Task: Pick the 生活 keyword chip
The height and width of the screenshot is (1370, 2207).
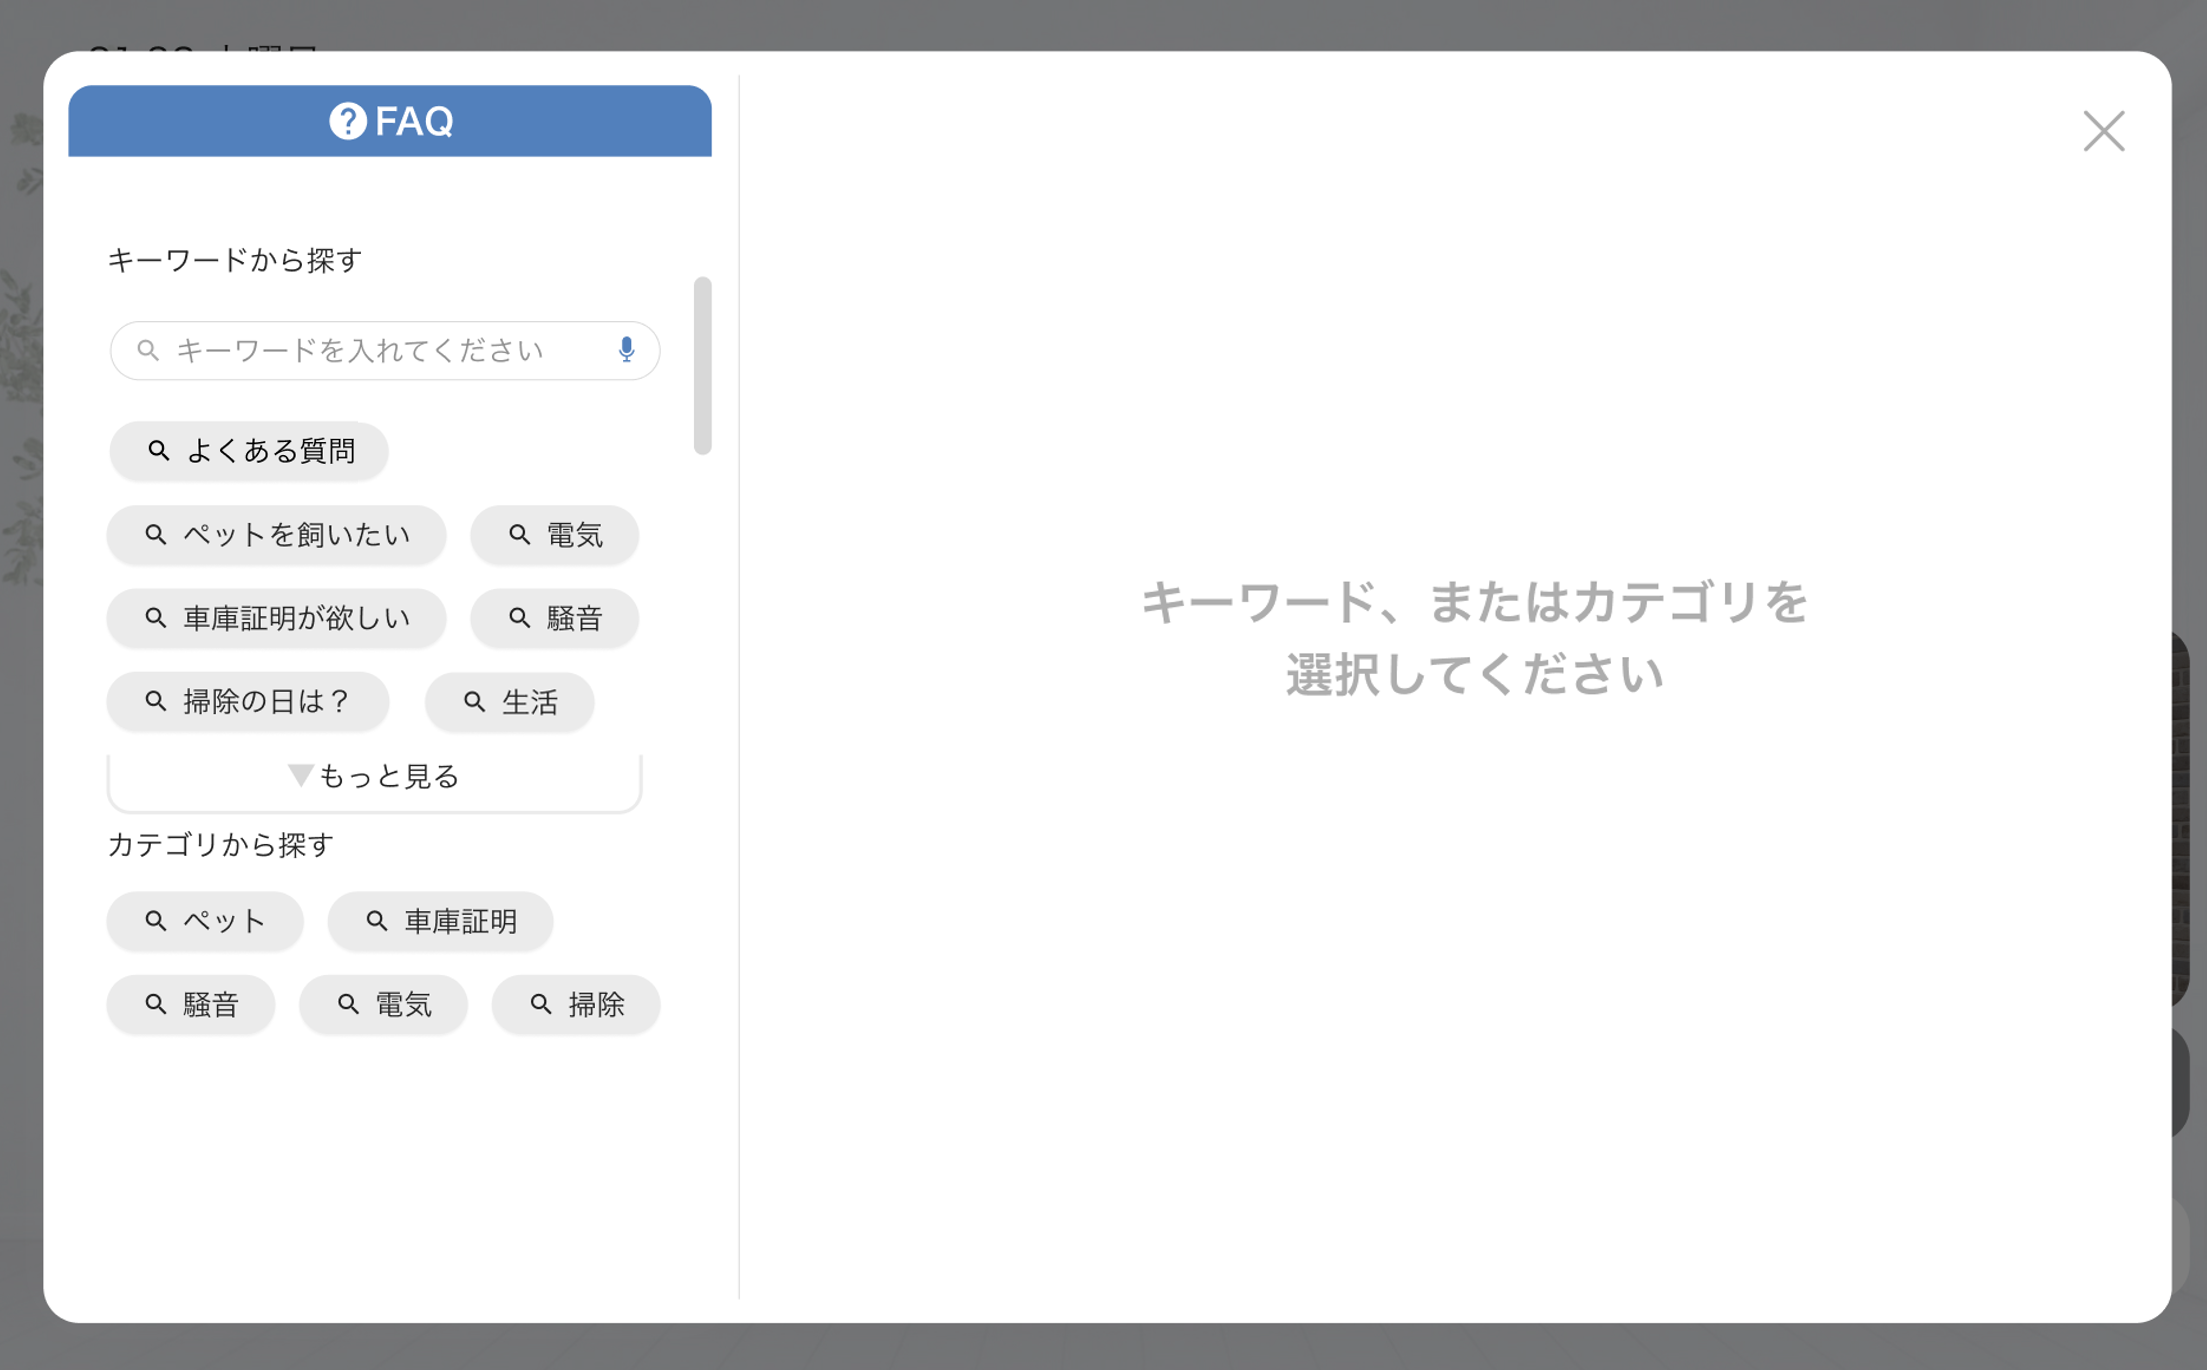Action: 509,702
